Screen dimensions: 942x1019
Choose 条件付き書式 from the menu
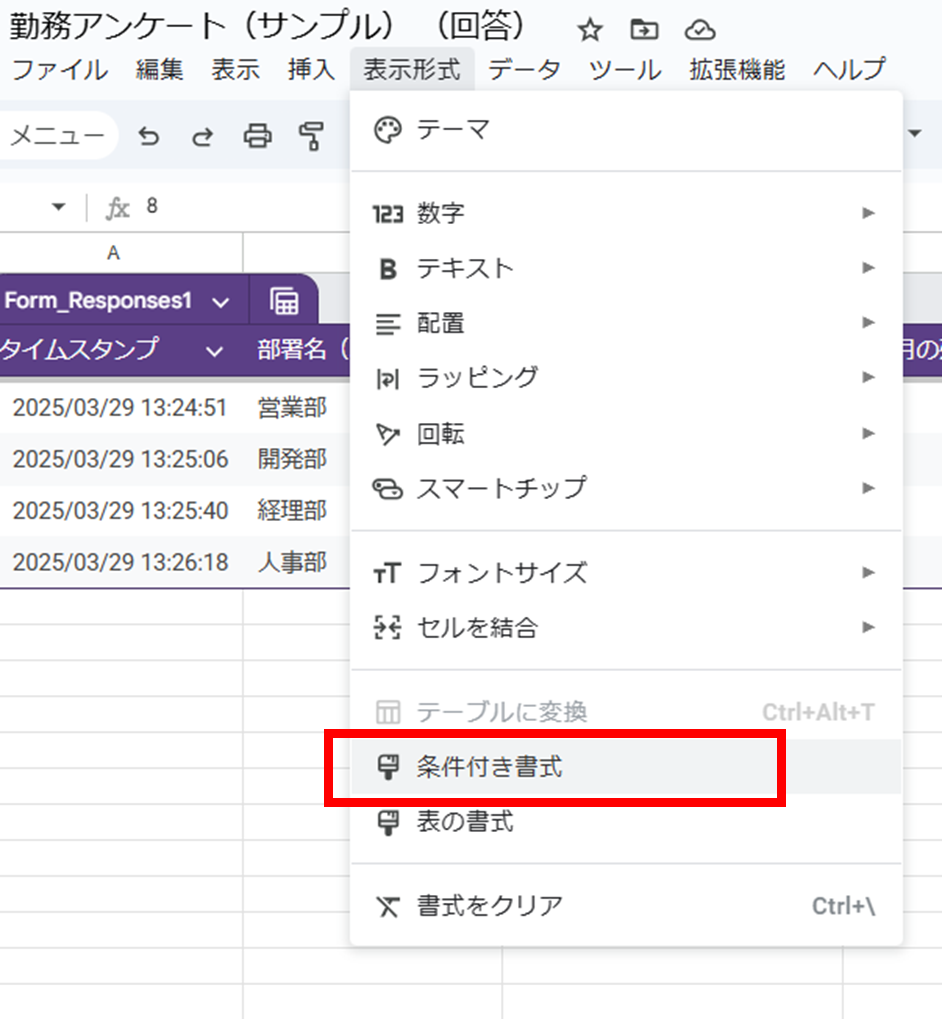coord(489,768)
